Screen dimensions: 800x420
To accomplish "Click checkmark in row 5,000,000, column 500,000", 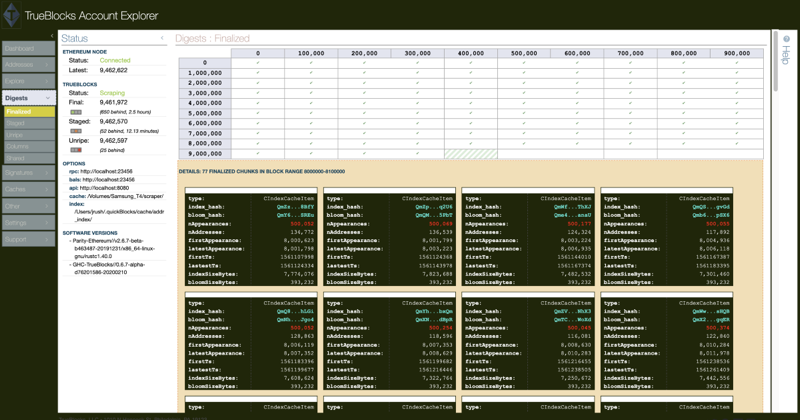I will [524, 113].
